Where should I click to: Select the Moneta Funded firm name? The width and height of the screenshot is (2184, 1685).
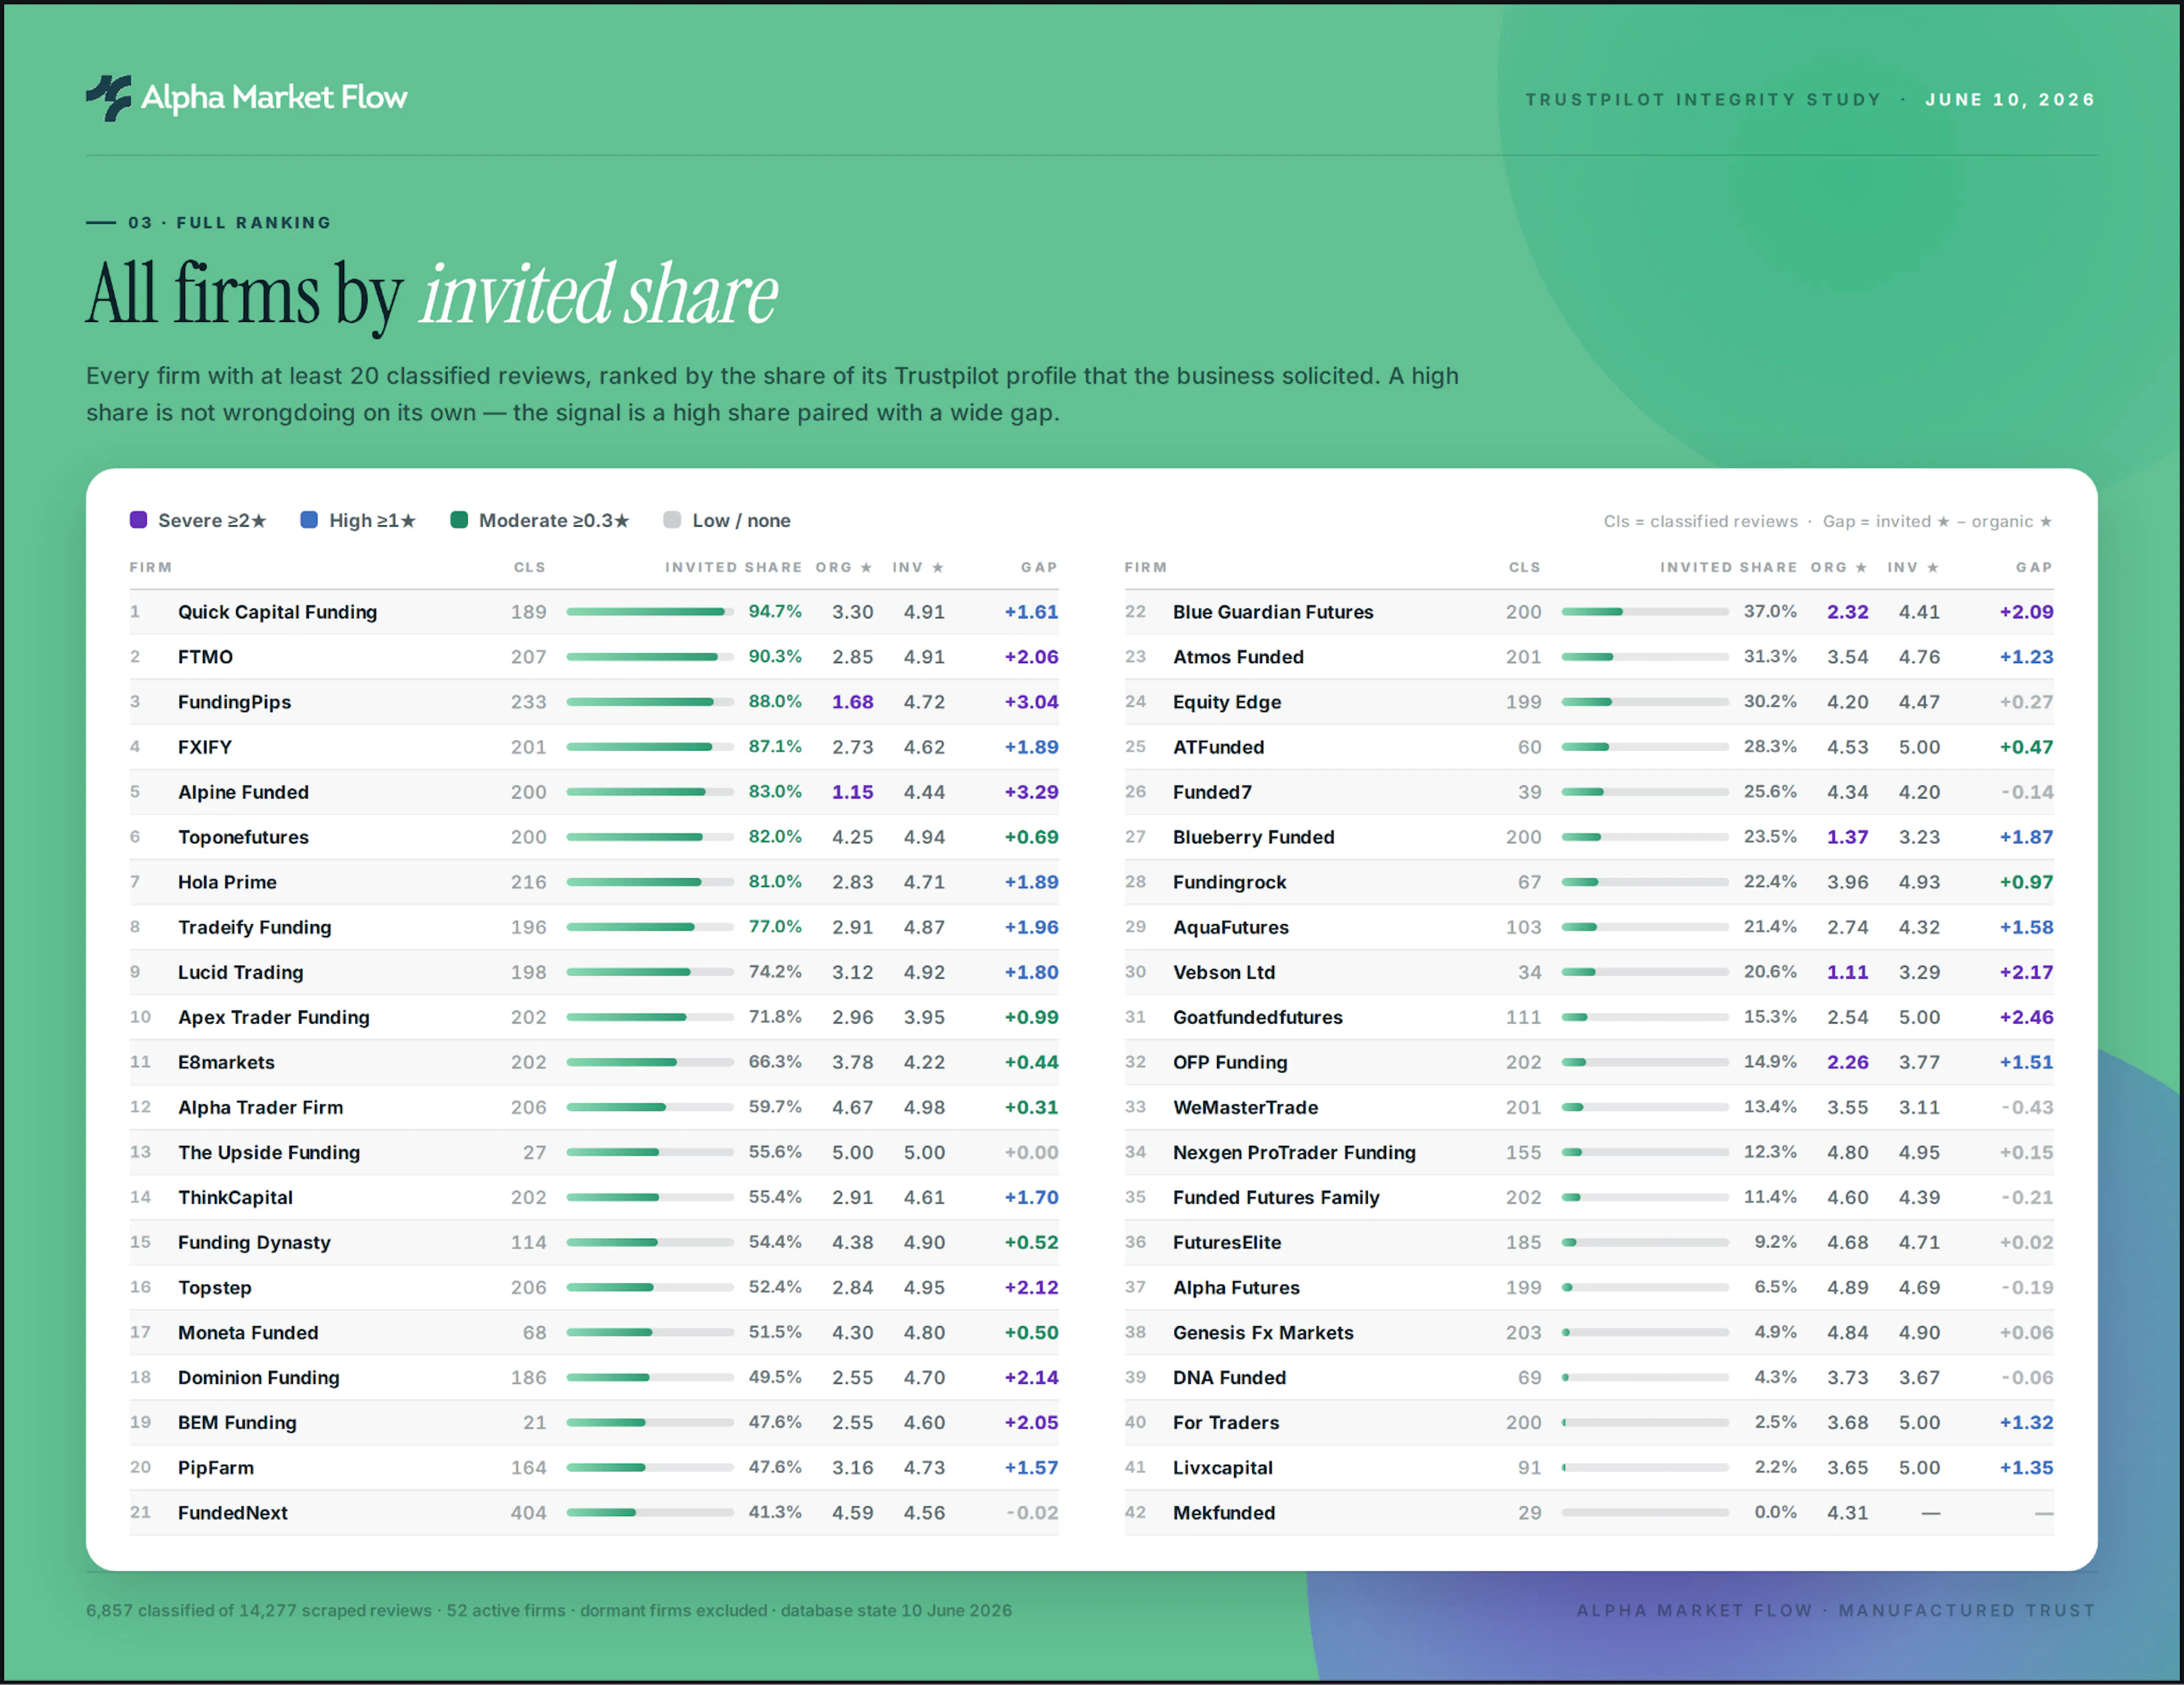[248, 1332]
